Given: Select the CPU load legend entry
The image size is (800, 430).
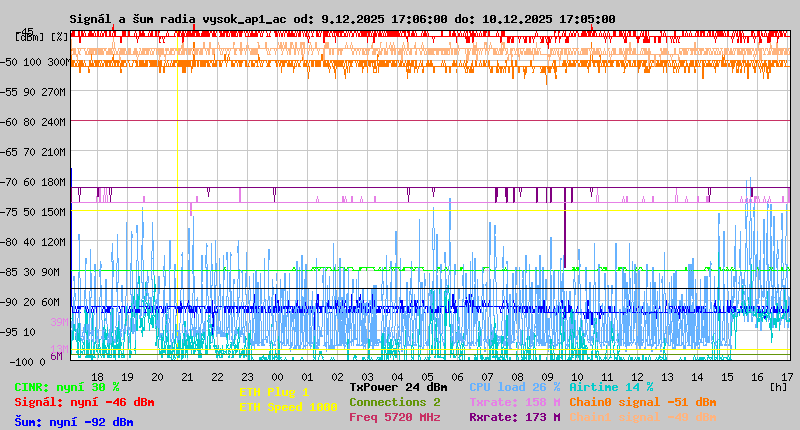Looking at the screenshot, I should coord(514,387).
